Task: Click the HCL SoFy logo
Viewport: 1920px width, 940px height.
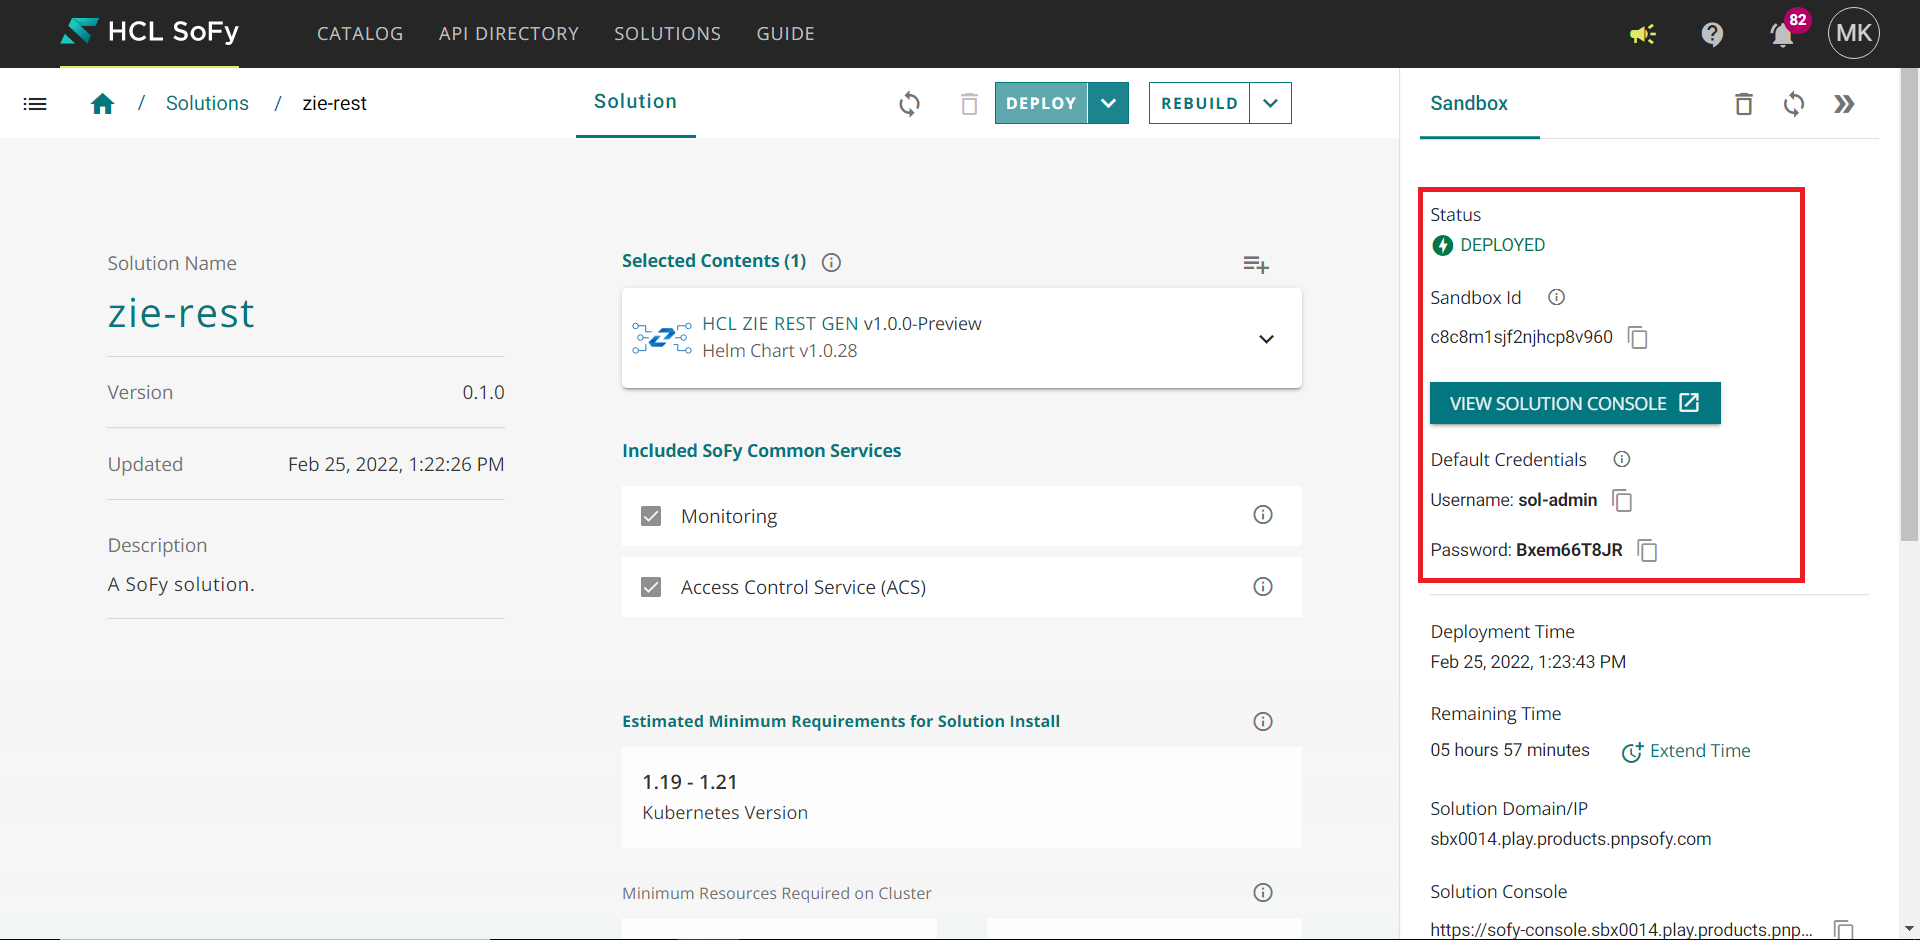Action: 150,32
